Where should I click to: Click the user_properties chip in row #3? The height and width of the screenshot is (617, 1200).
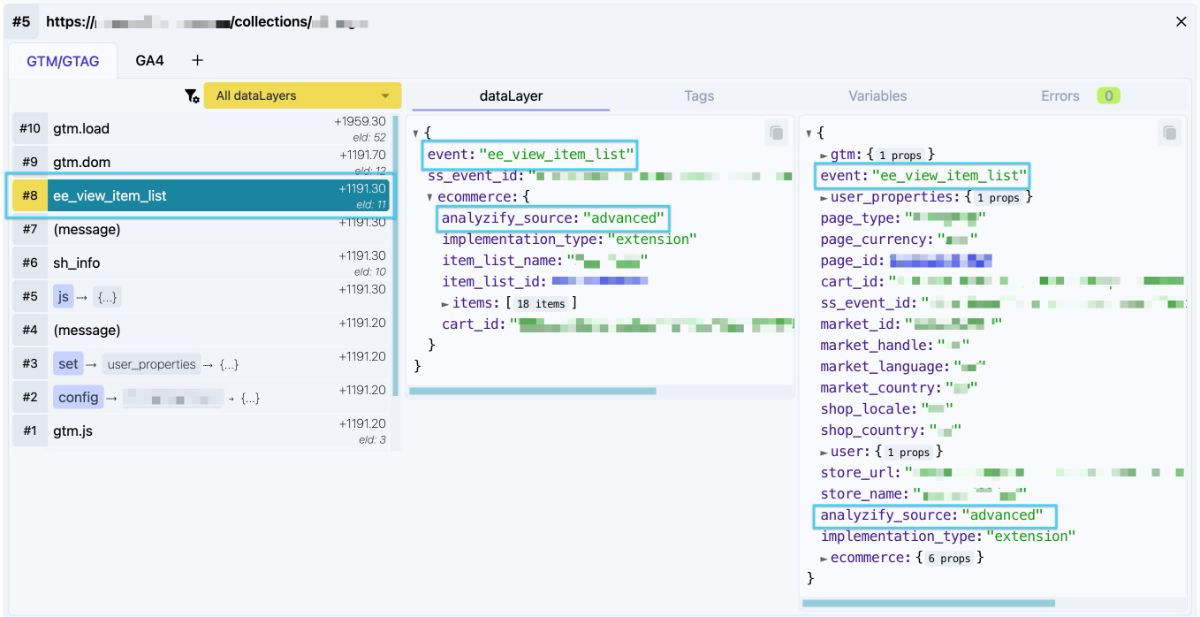point(152,364)
